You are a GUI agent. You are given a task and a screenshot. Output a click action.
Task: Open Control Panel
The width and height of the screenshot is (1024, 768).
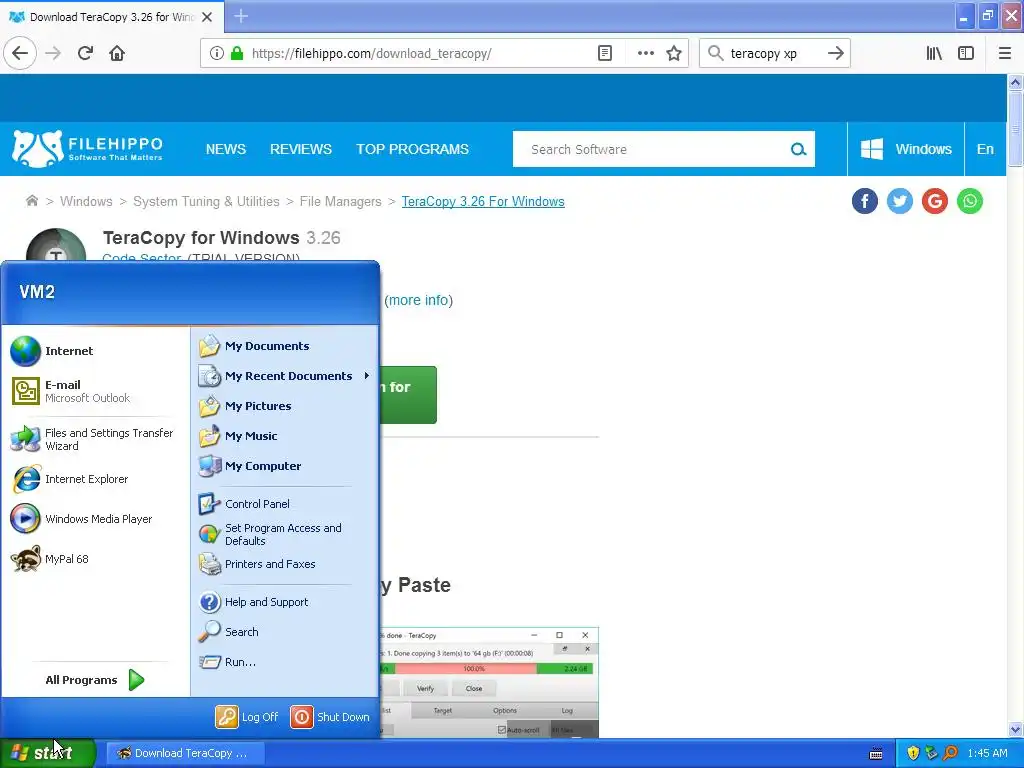tap(285, 504)
